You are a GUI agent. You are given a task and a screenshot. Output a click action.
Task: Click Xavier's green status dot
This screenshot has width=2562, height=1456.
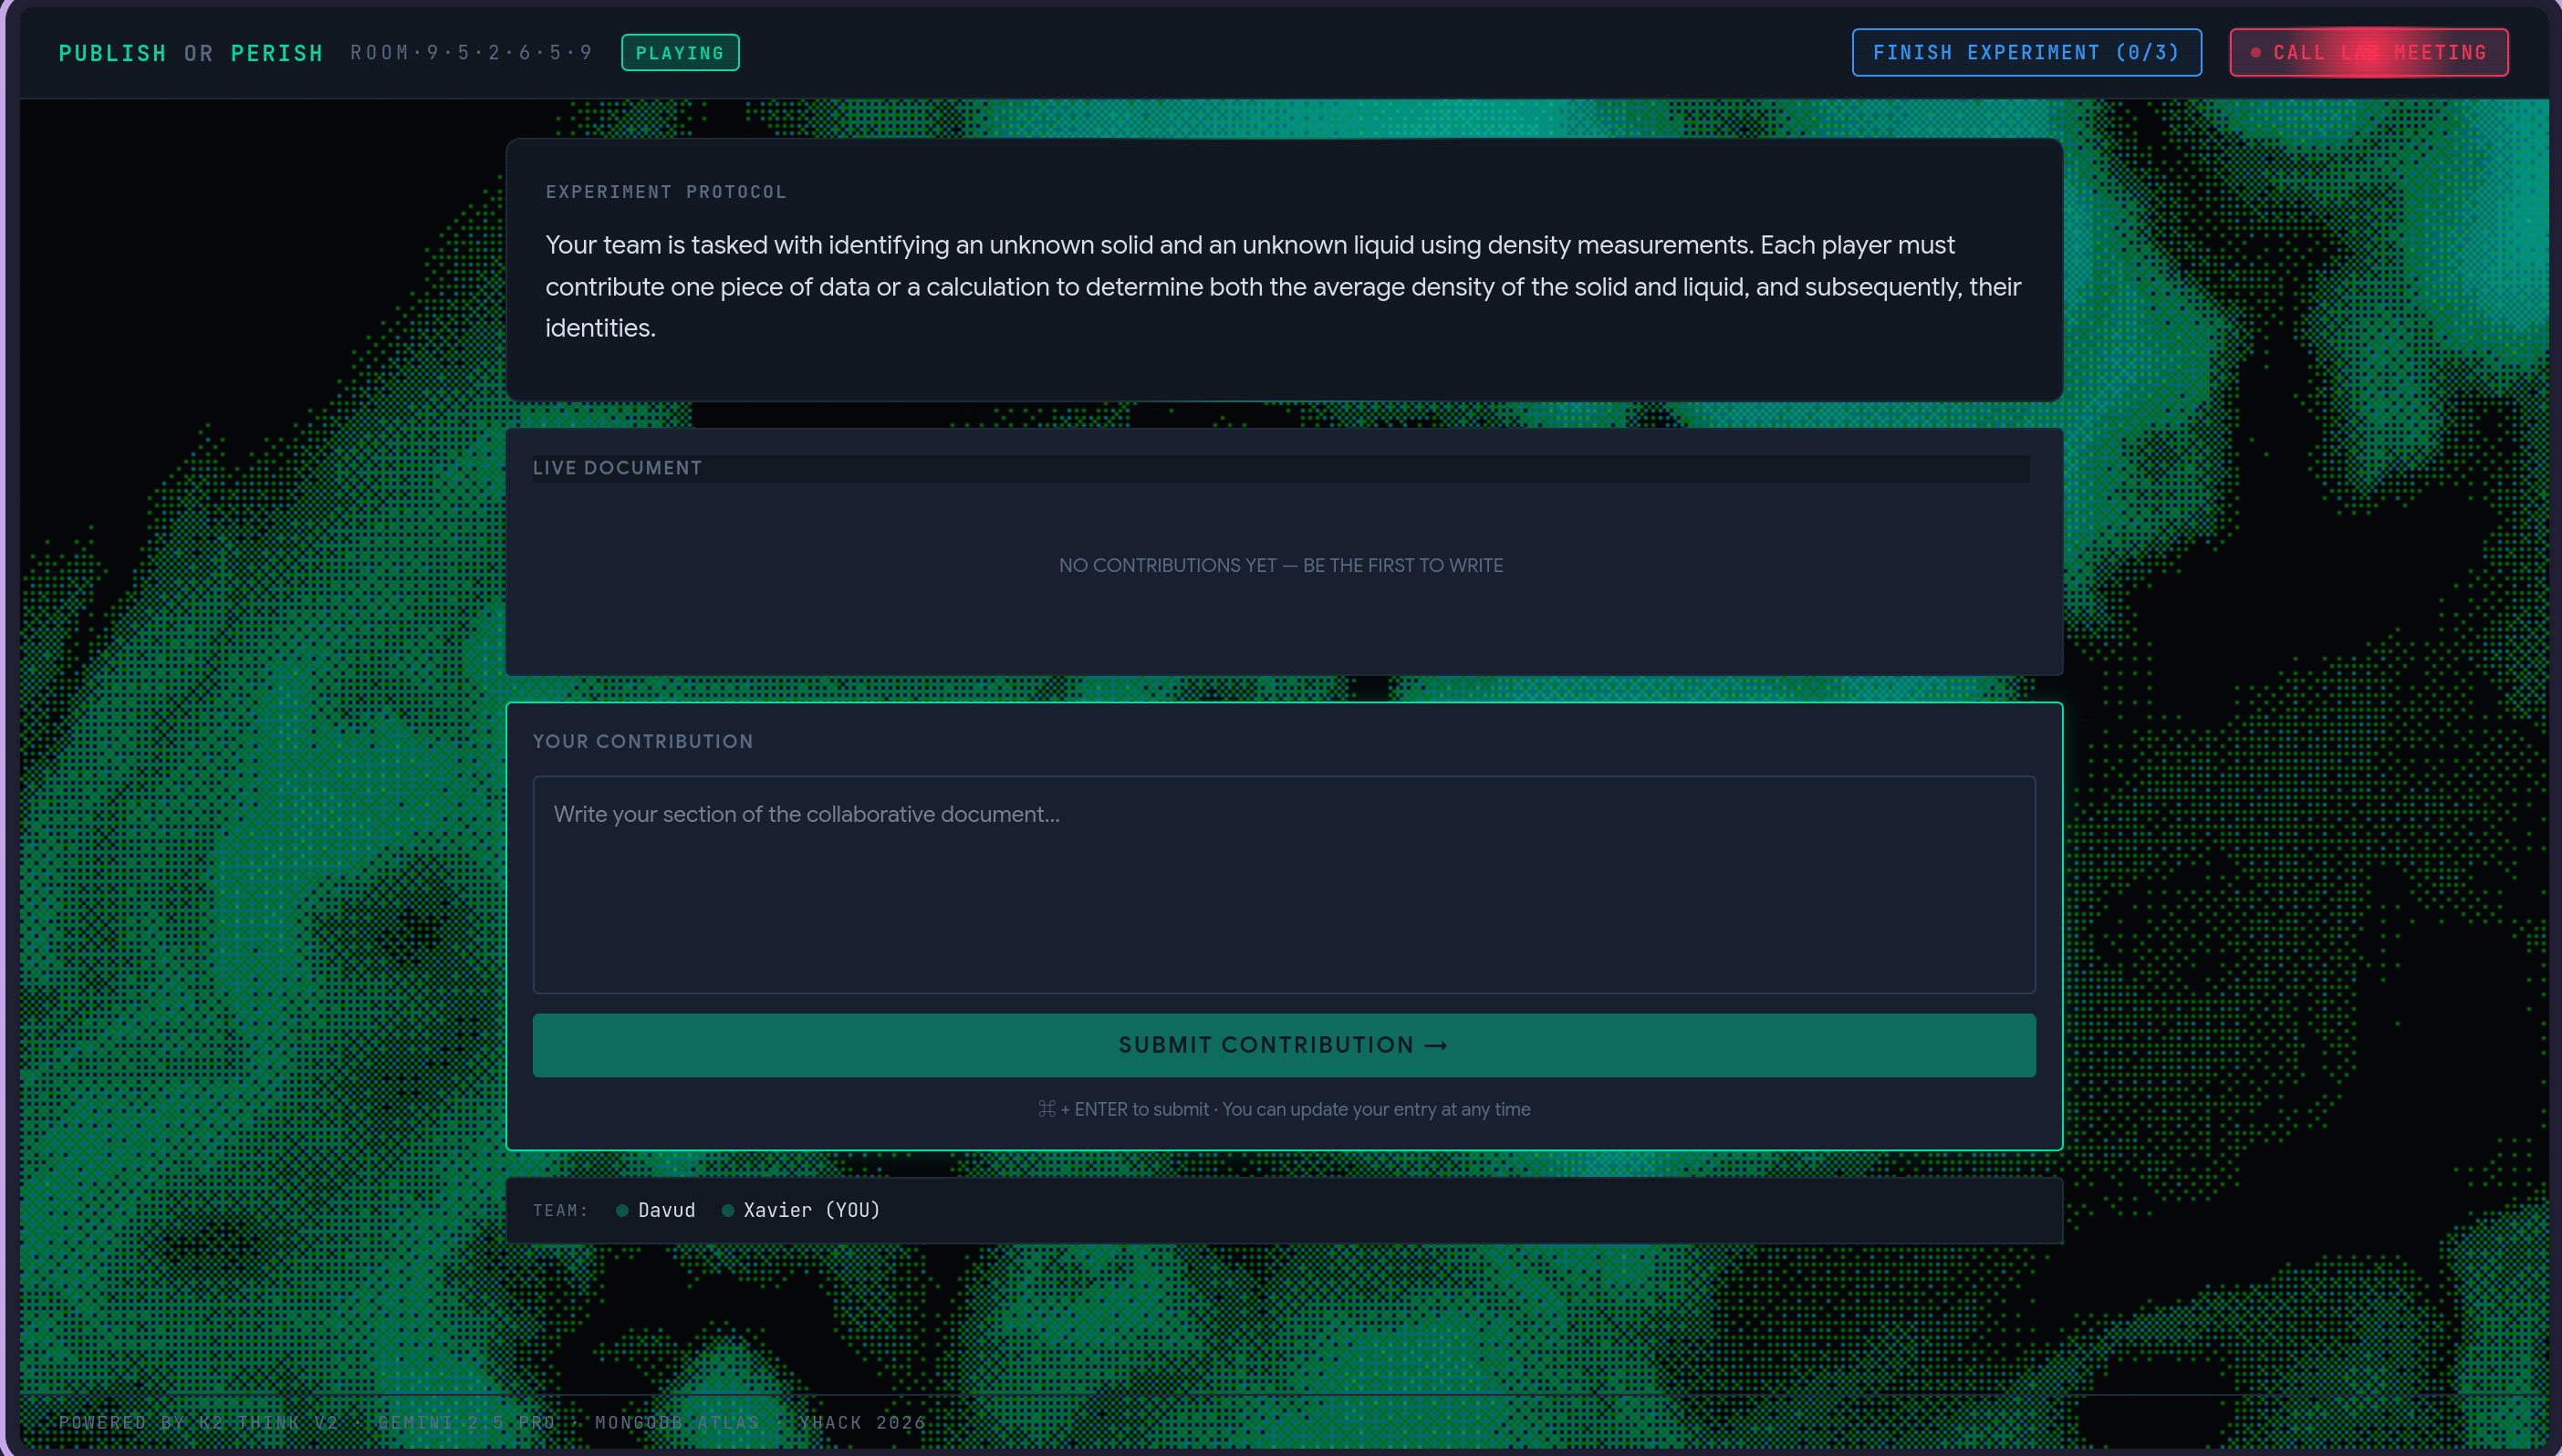tap(728, 1211)
